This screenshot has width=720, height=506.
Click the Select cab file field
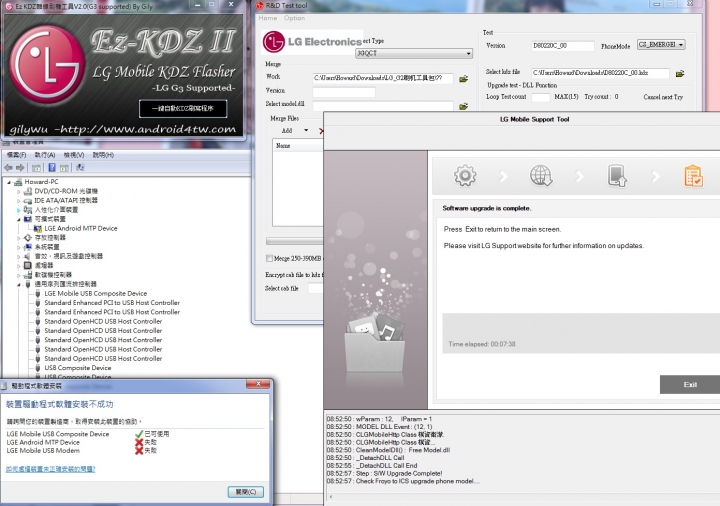pos(315,288)
